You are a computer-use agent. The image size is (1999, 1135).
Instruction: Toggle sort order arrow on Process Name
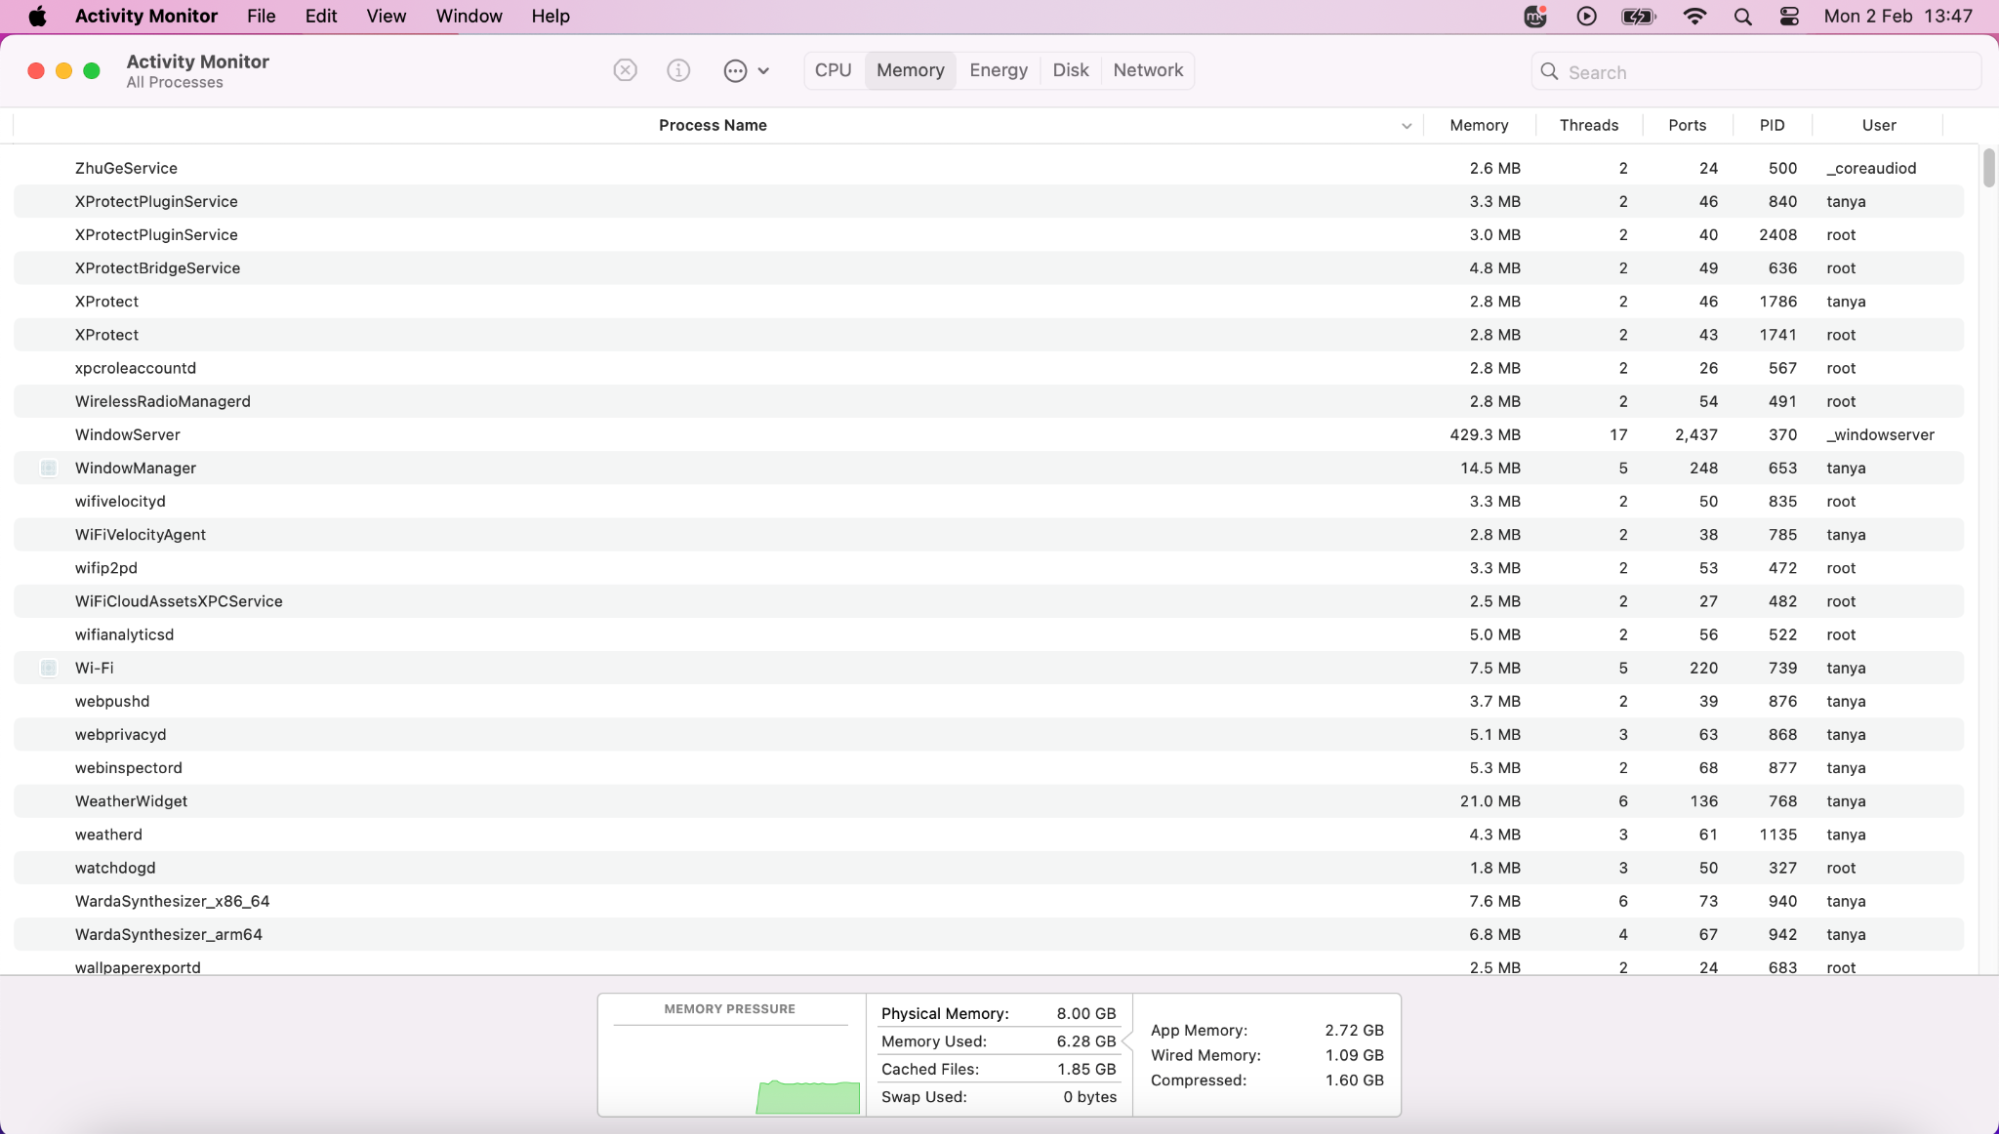coord(1406,126)
